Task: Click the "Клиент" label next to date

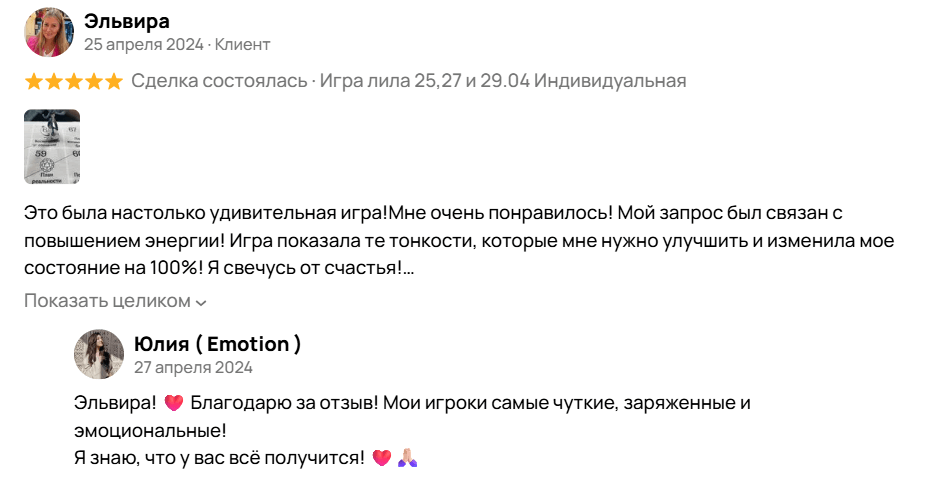Action: tap(243, 45)
